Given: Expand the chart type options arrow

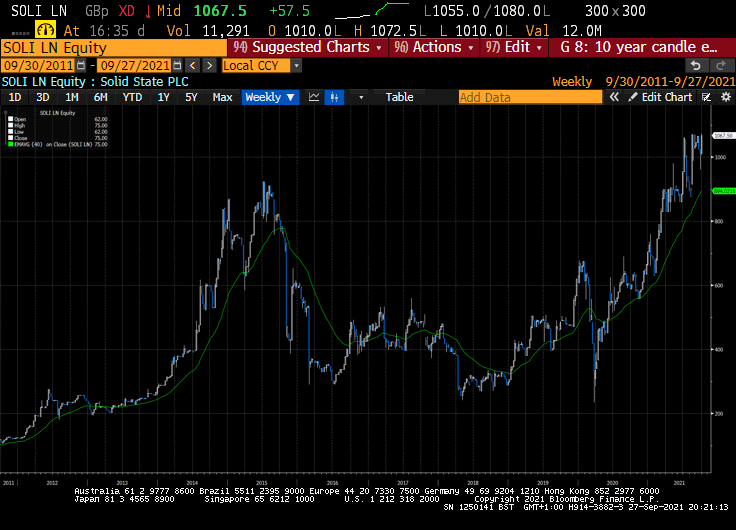Looking at the screenshot, I should (x=361, y=97).
